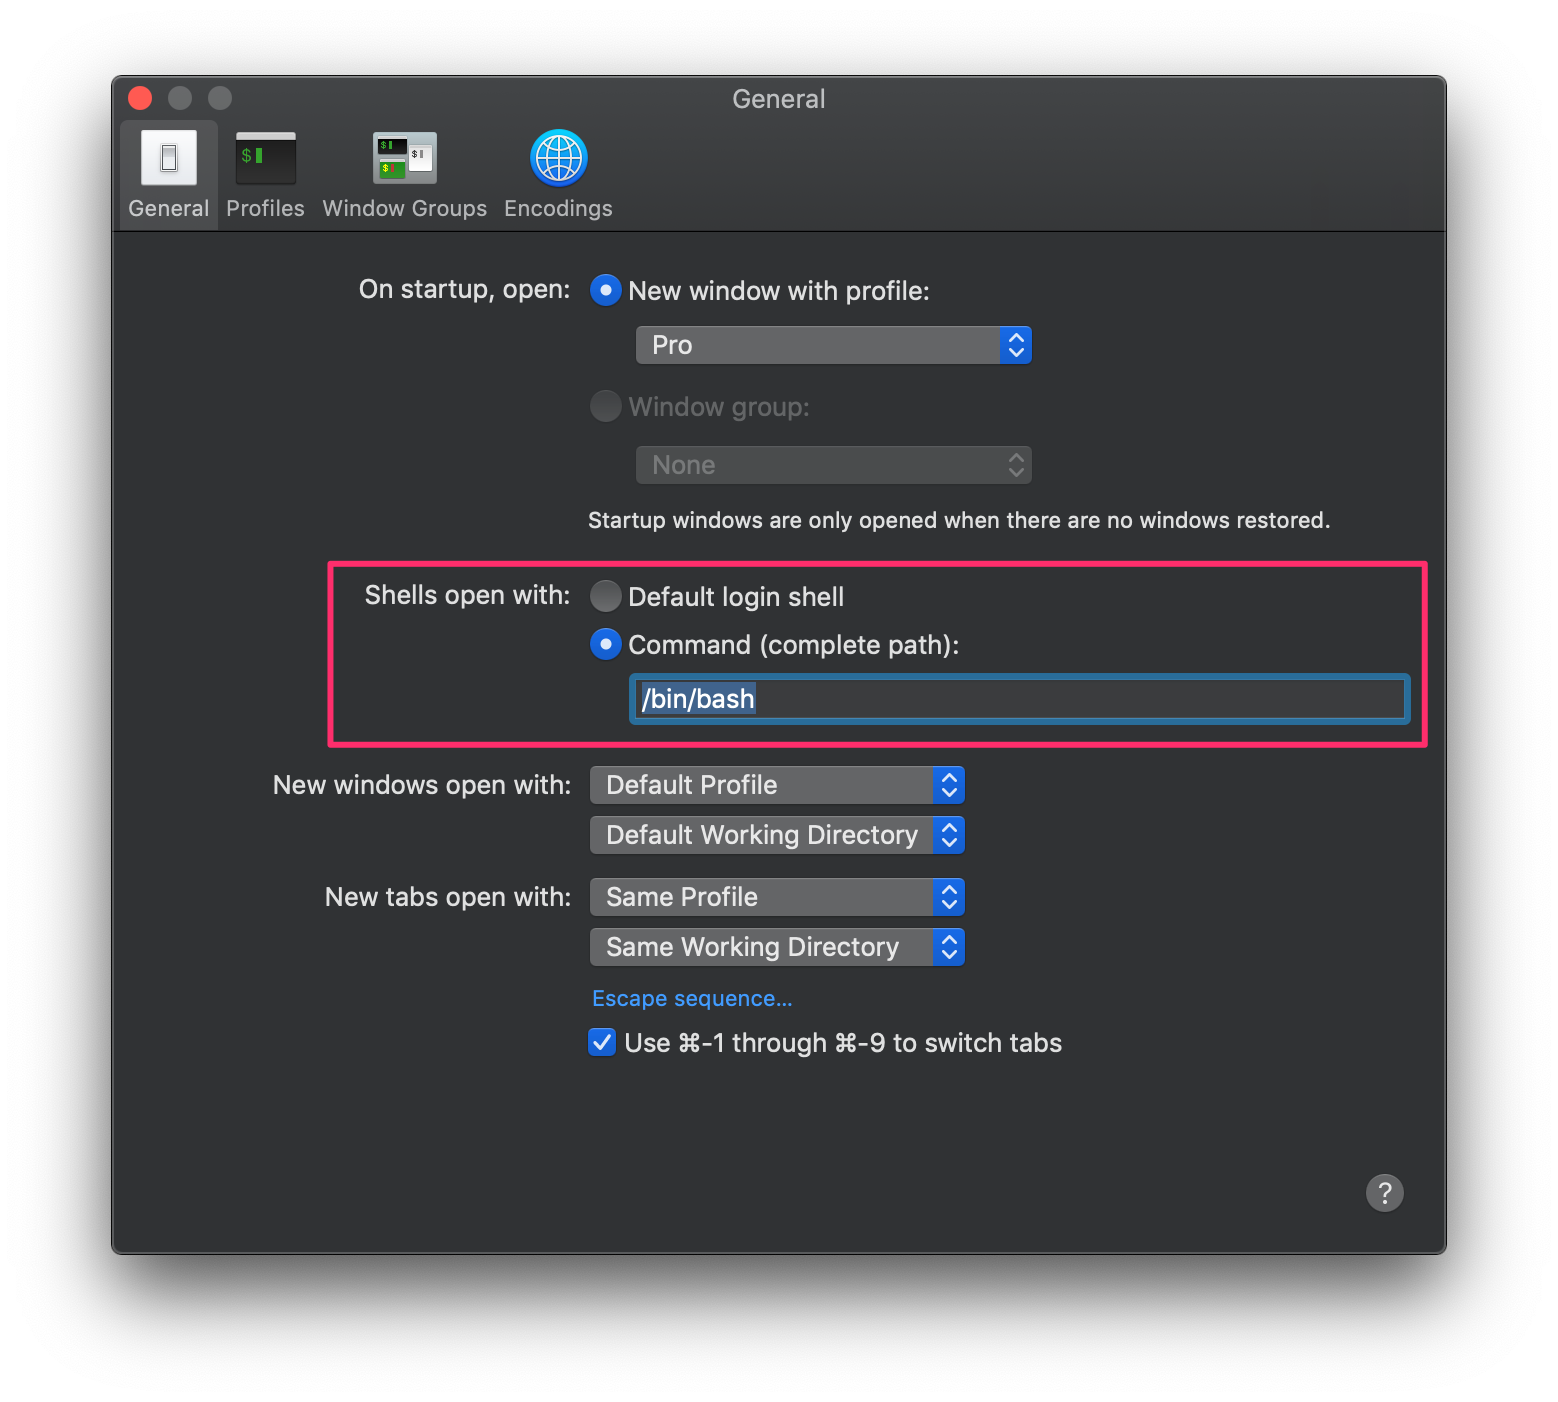1558x1402 pixels.
Task: Open the Default Working Directory dropdown
Action: click(x=777, y=835)
